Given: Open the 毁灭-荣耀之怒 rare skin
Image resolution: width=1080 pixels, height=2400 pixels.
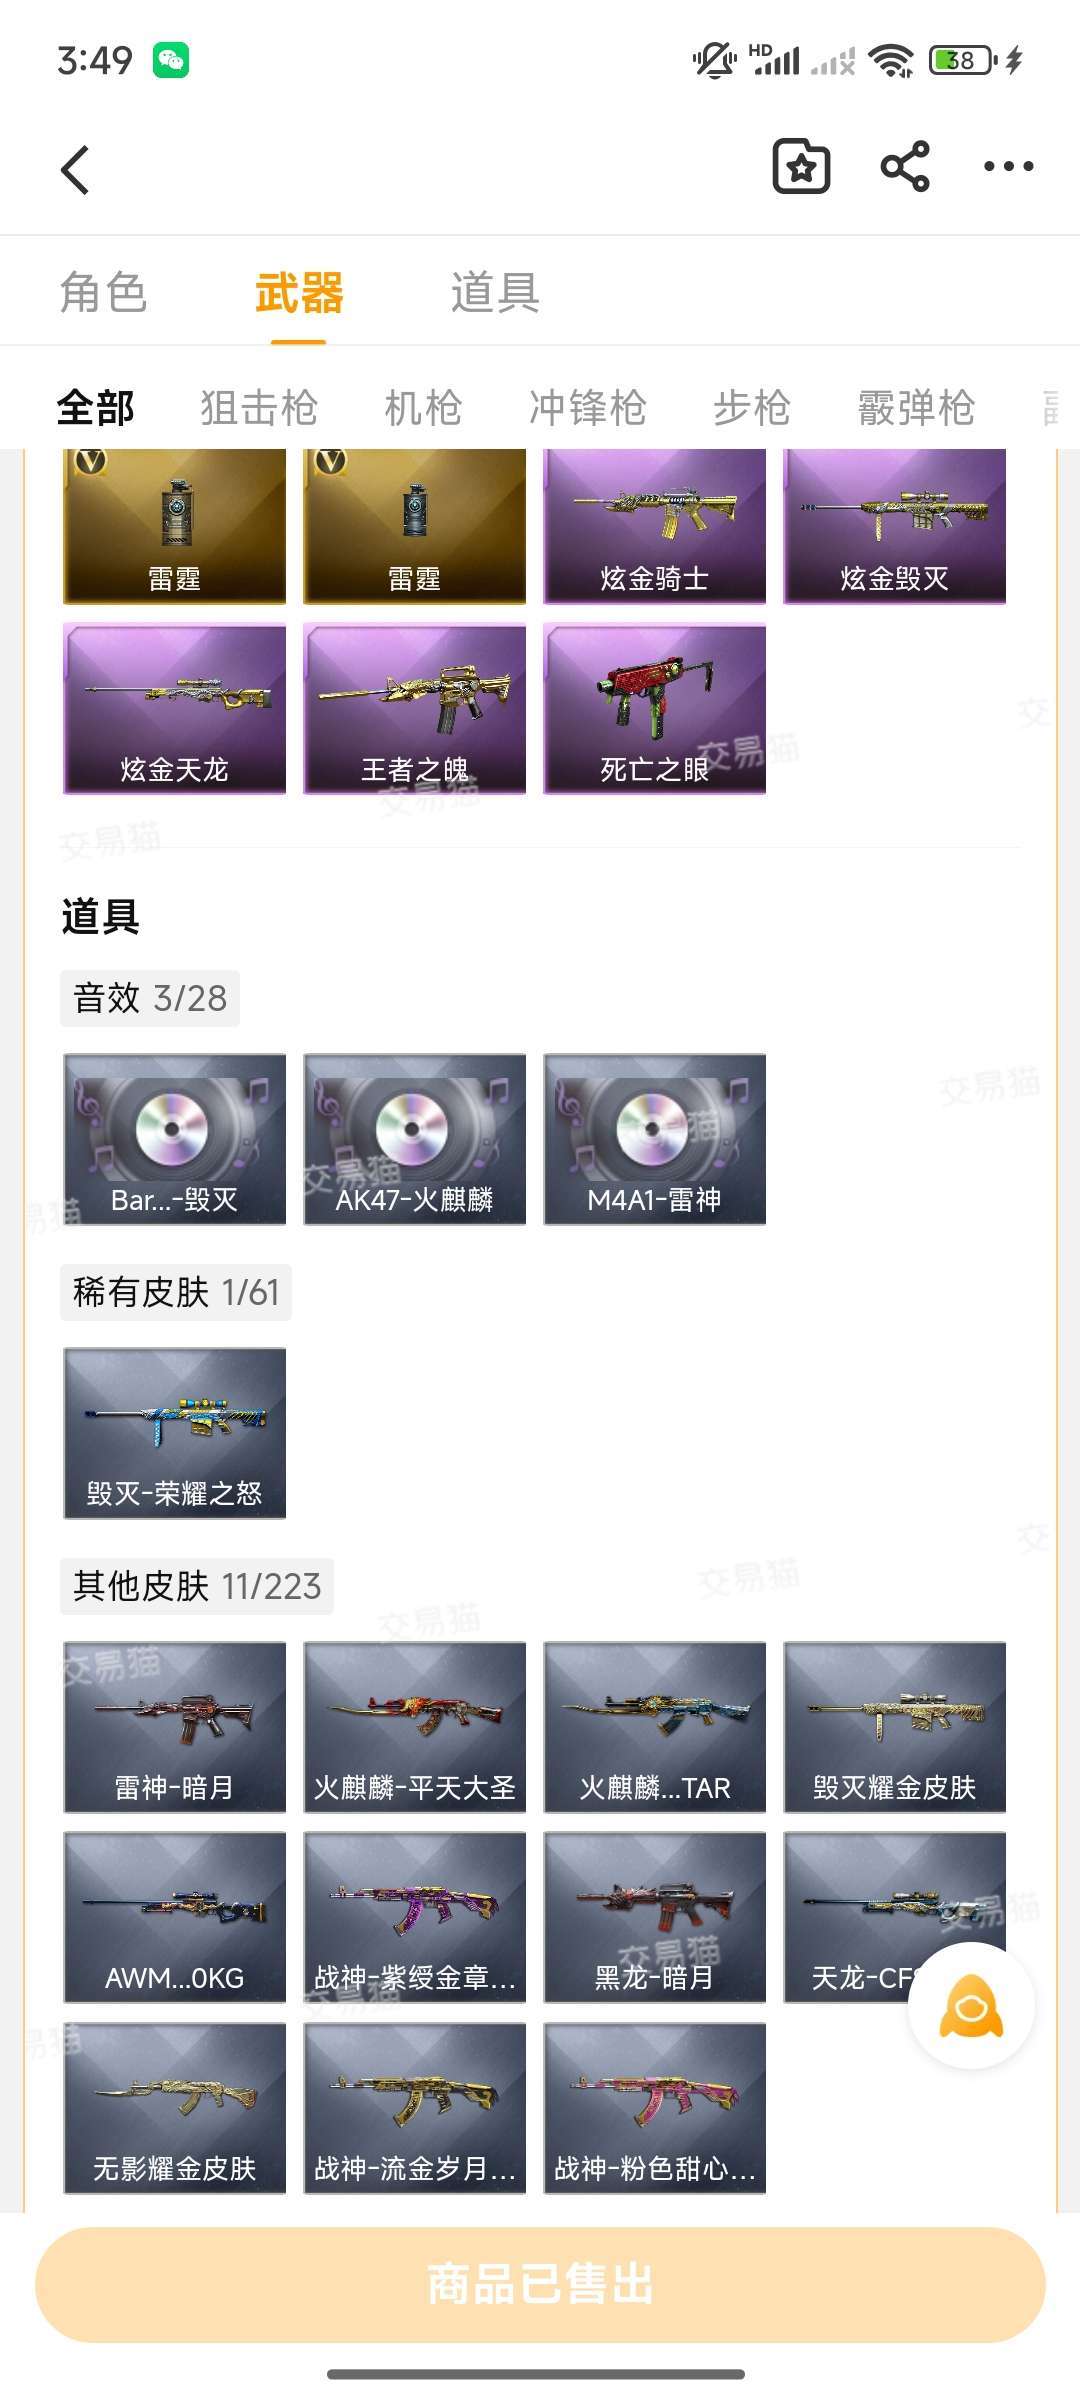Looking at the screenshot, I should [175, 1433].
